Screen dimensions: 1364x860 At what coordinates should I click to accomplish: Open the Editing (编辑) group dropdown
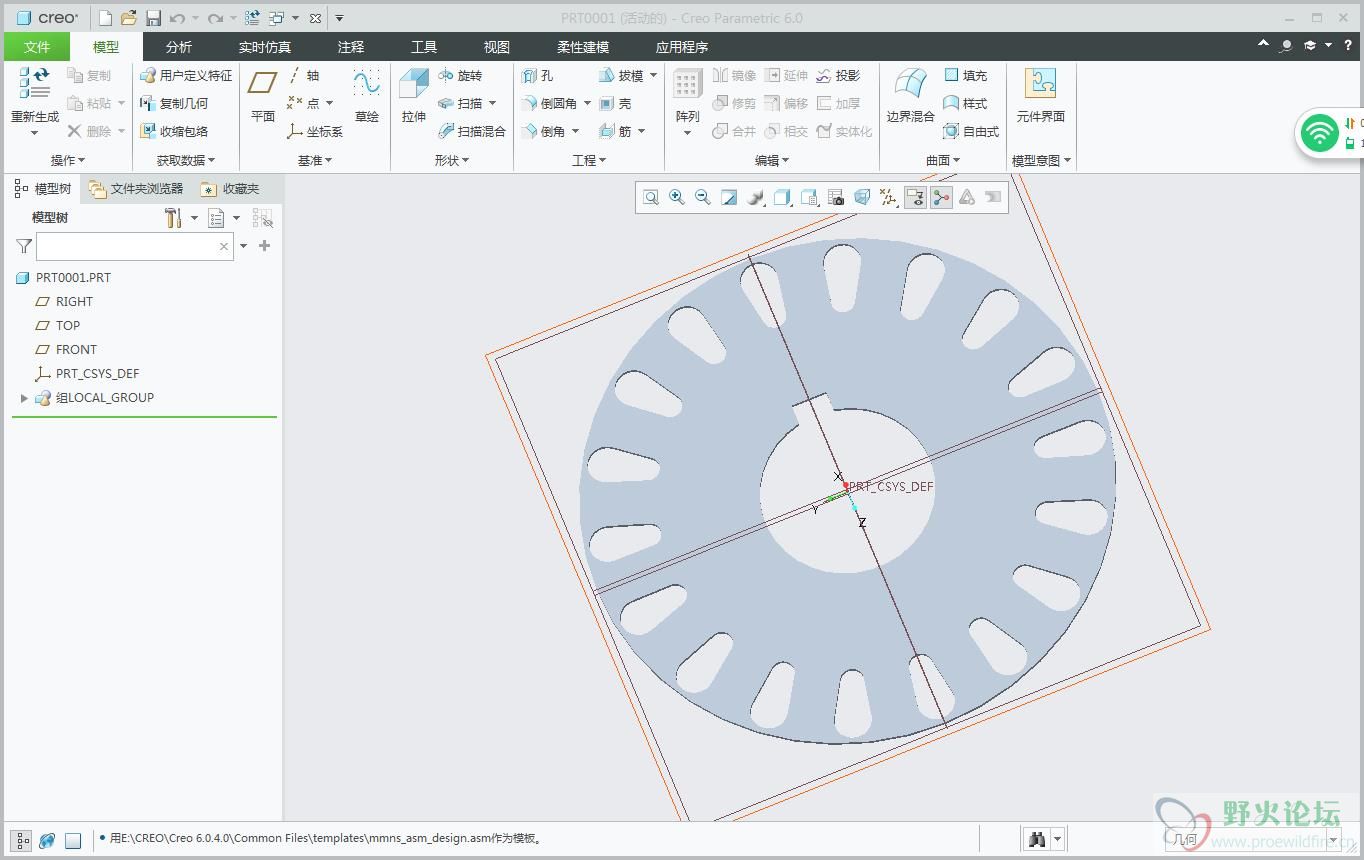coord(772,160)
